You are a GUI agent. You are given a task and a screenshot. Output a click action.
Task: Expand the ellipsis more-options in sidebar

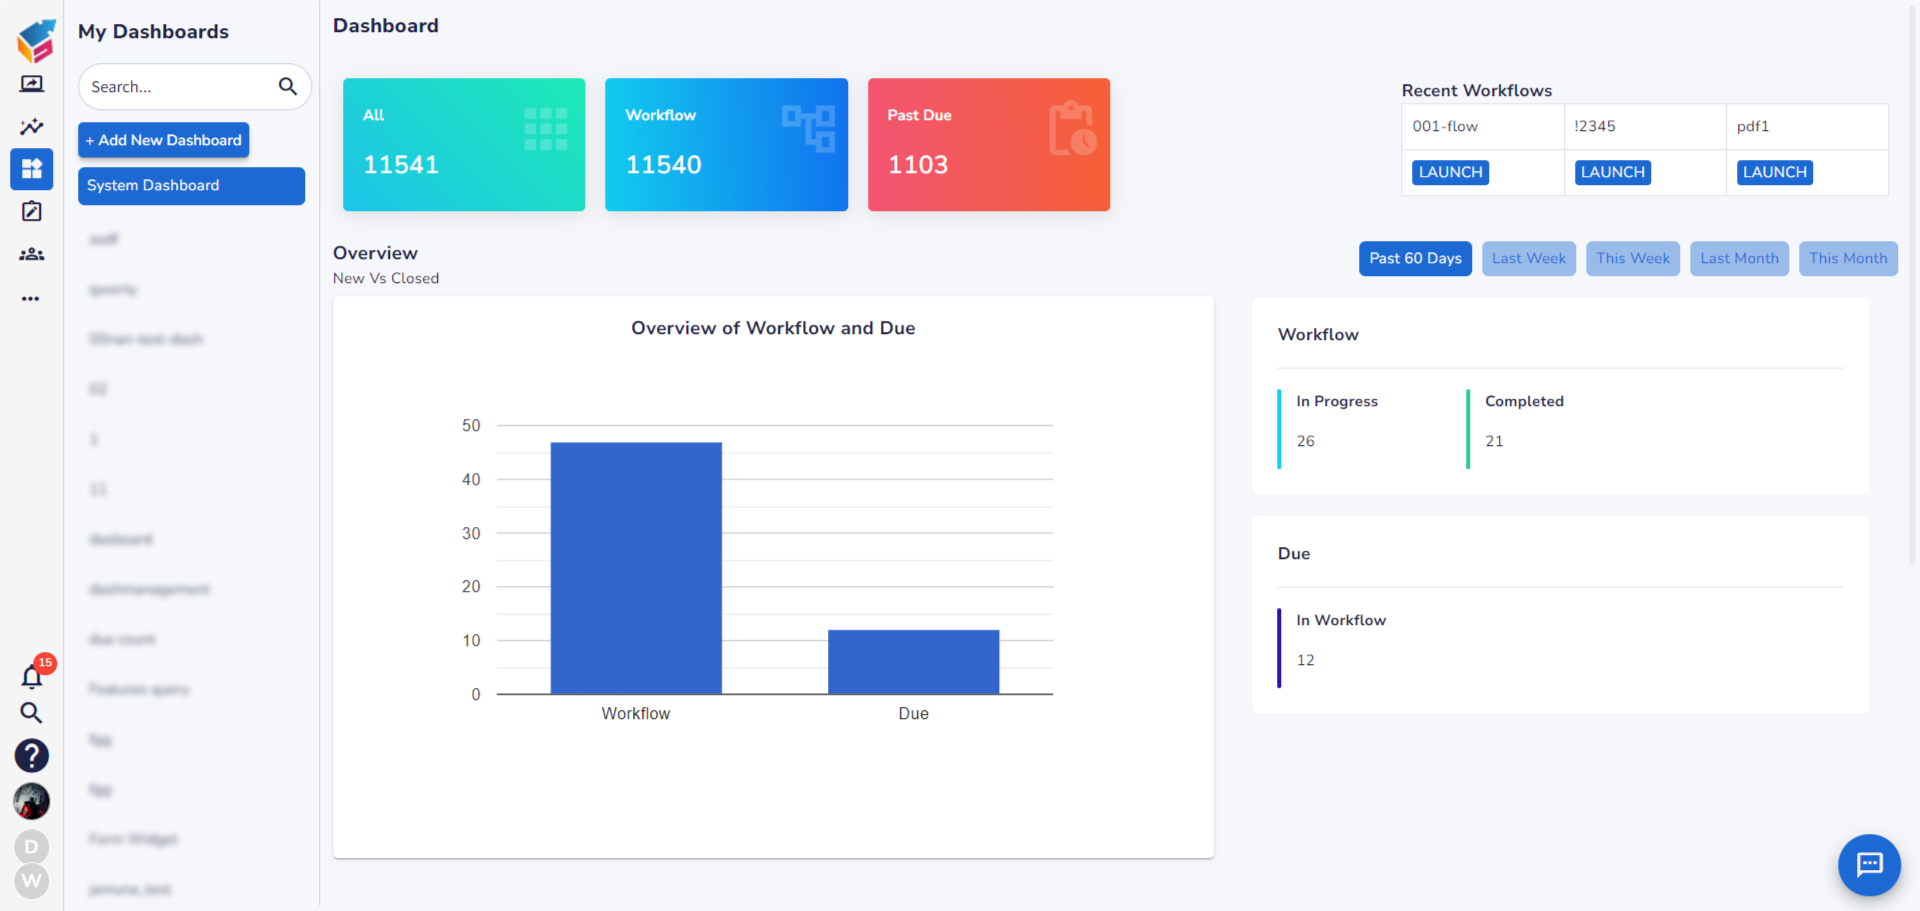click(31, 298)
